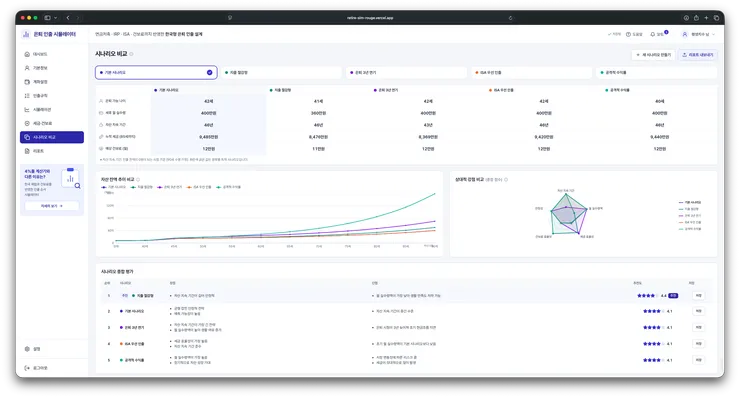Open the report document icon in the sidebar

(27, 151)
